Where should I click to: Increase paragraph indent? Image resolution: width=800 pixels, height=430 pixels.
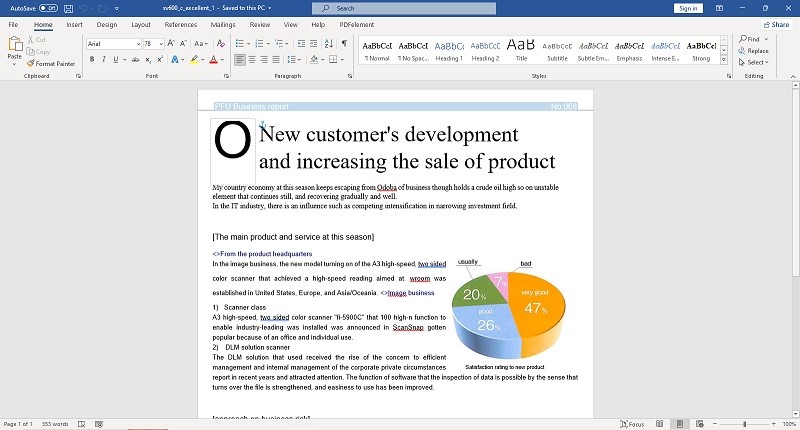[313, 43]
